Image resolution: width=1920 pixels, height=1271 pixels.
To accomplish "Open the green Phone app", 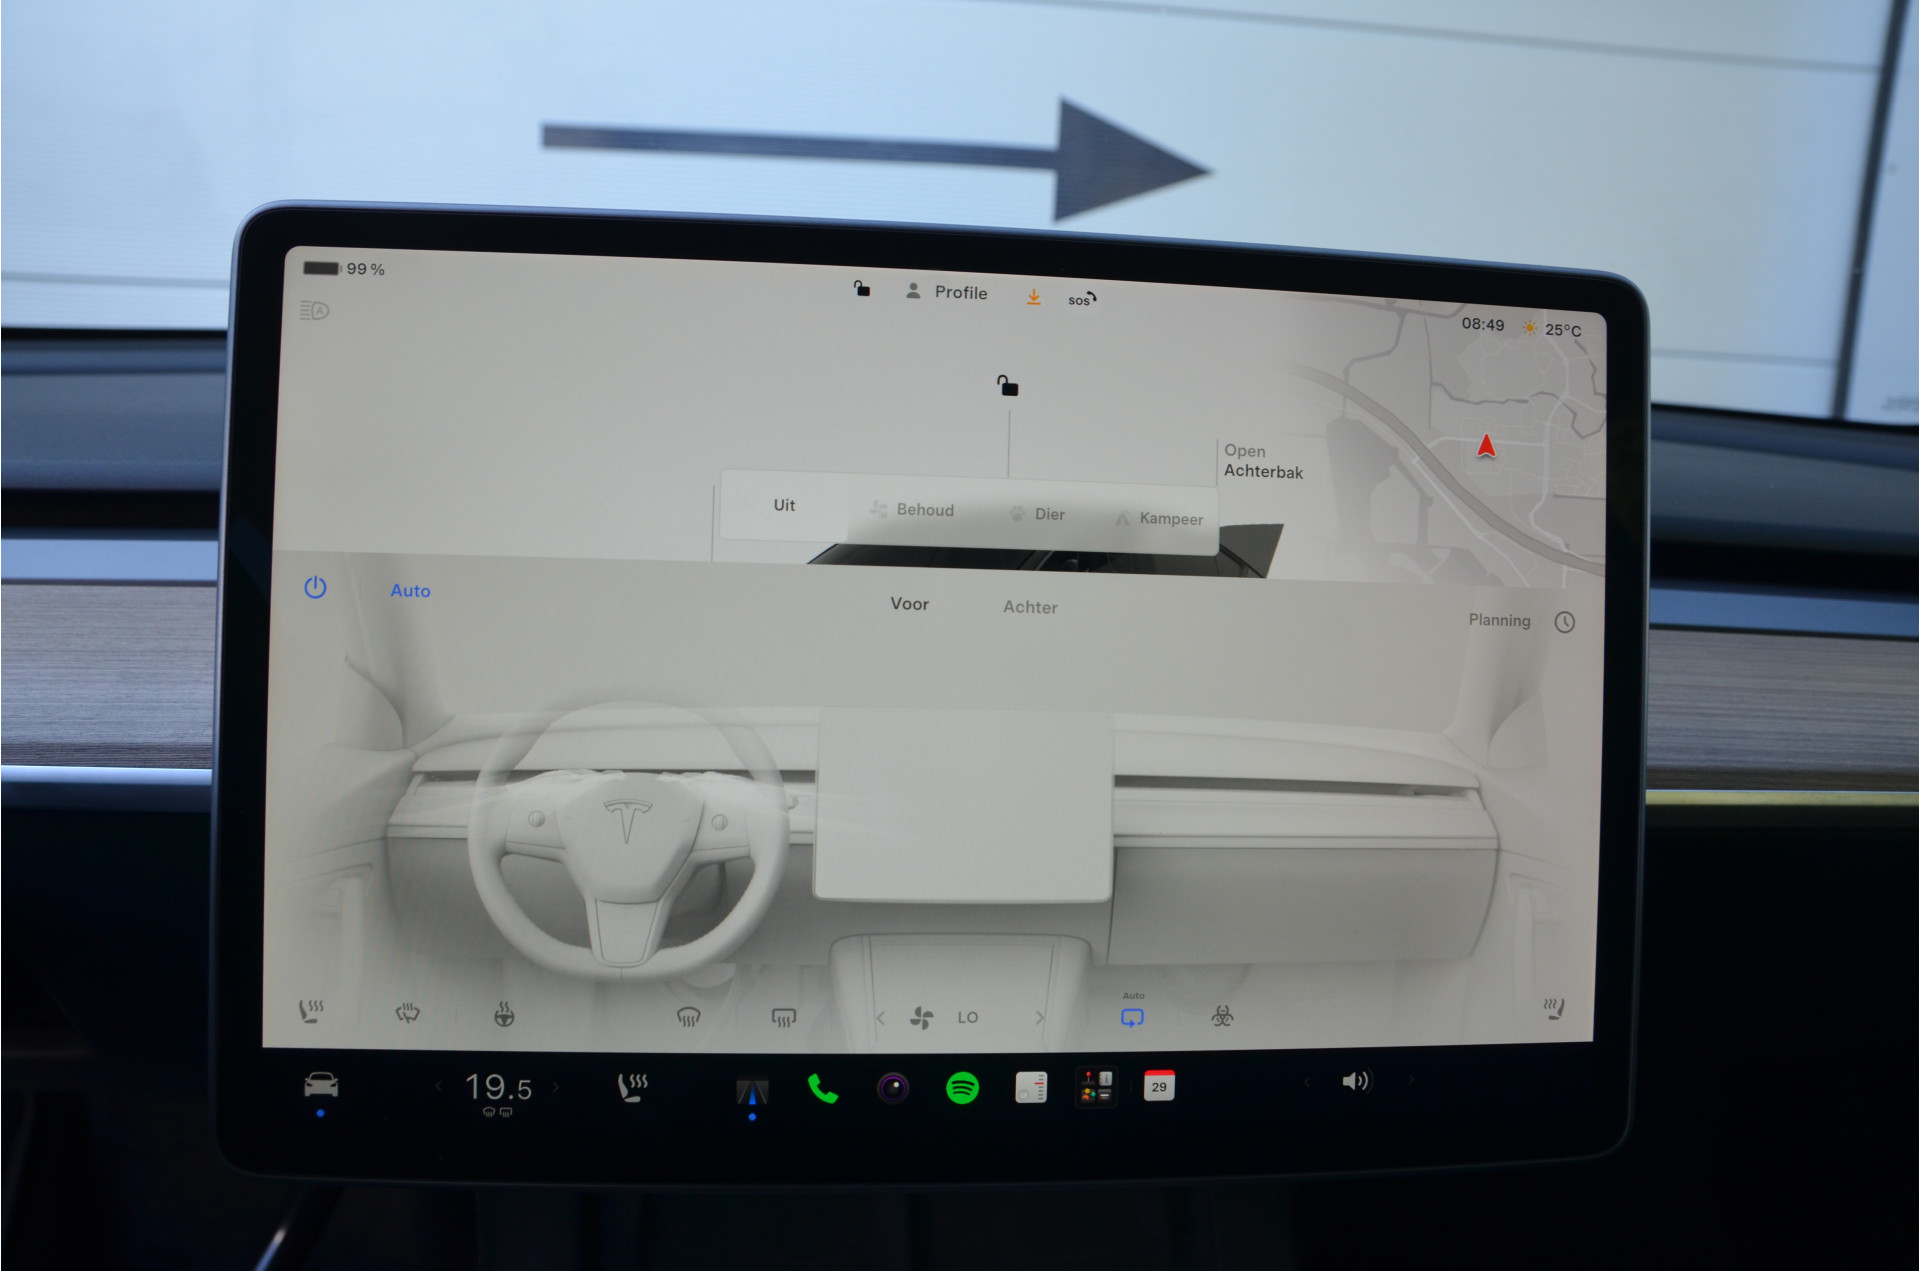I will [x=822, y=1088].
